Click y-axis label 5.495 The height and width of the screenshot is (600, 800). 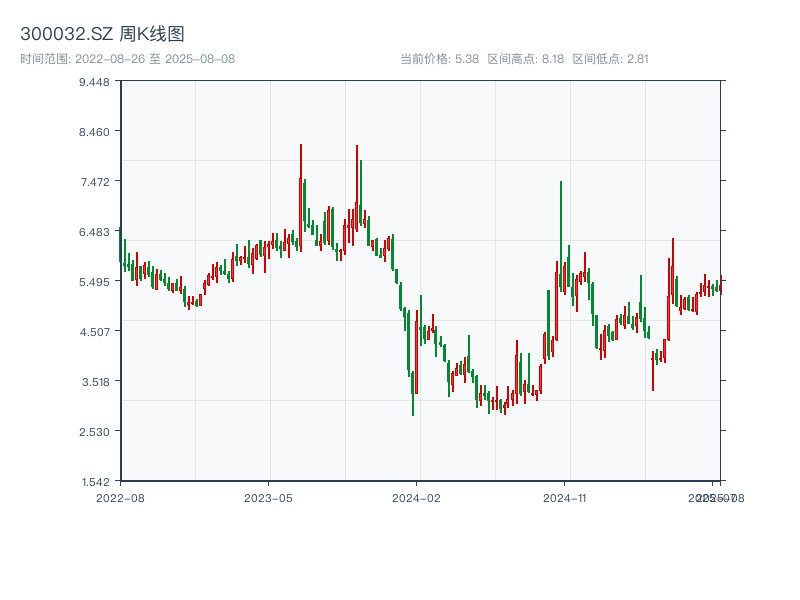(x=94, y=282)
